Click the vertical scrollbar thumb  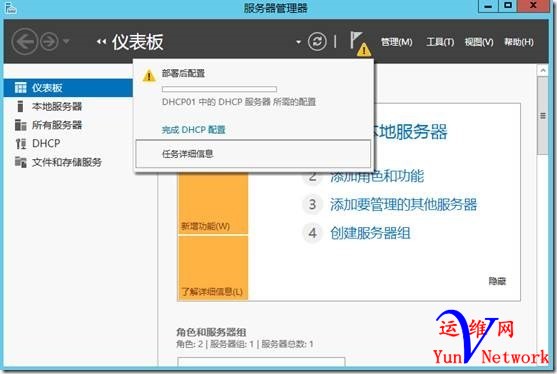tap(543, 116)
